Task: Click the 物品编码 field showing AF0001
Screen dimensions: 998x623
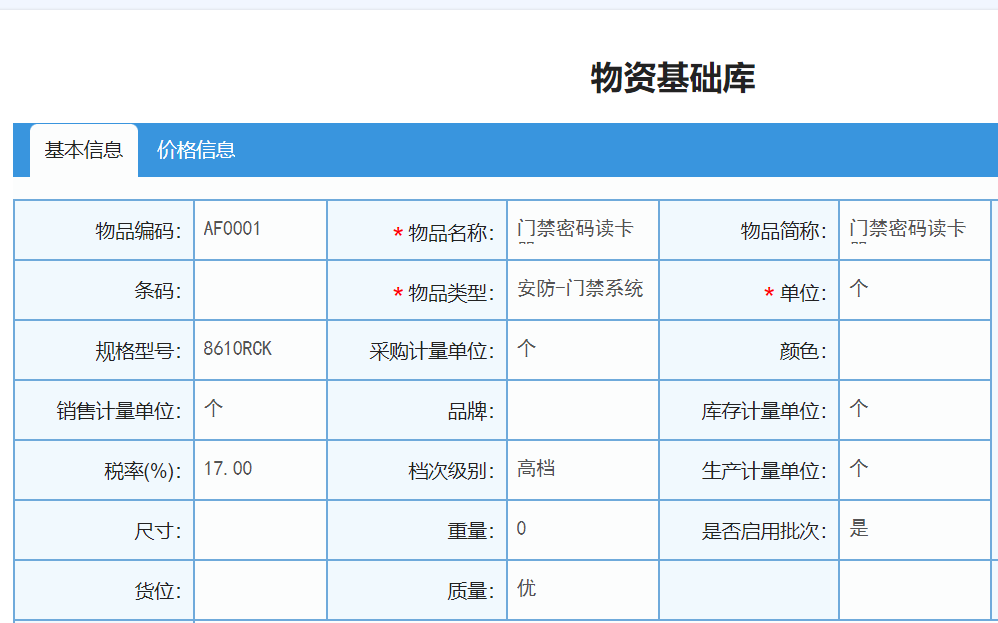Action: coord(260,230)
